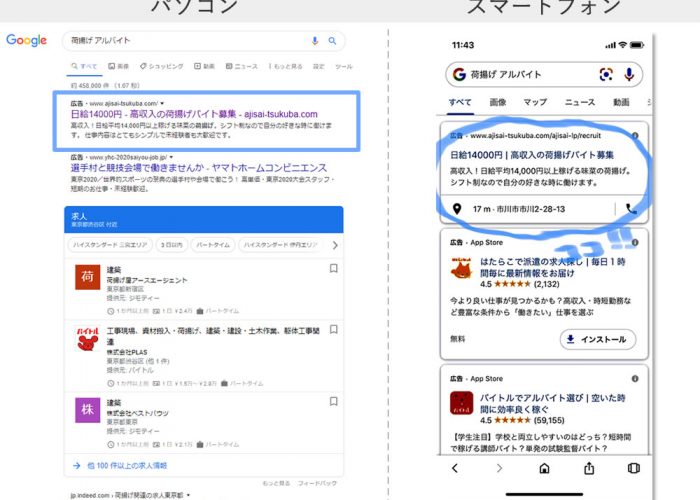
Task: Click the インストール button
Action: pos(598,339)
